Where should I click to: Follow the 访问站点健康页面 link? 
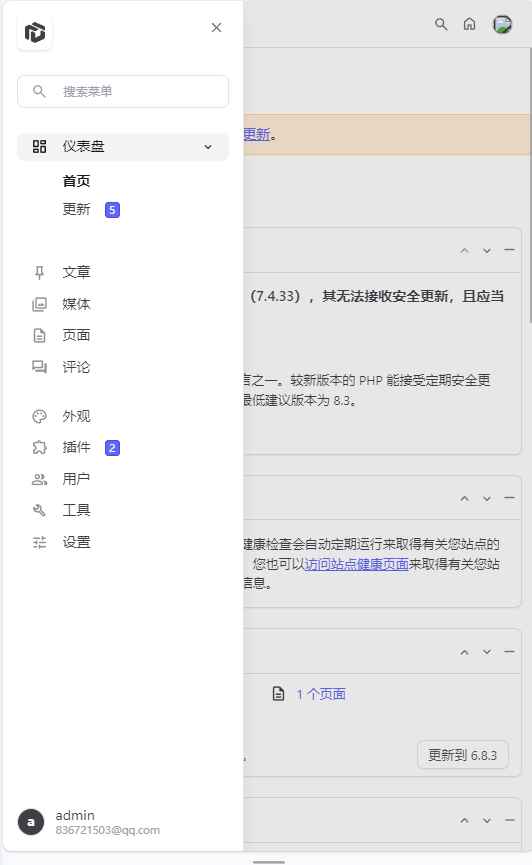click(x=357, y=564)
